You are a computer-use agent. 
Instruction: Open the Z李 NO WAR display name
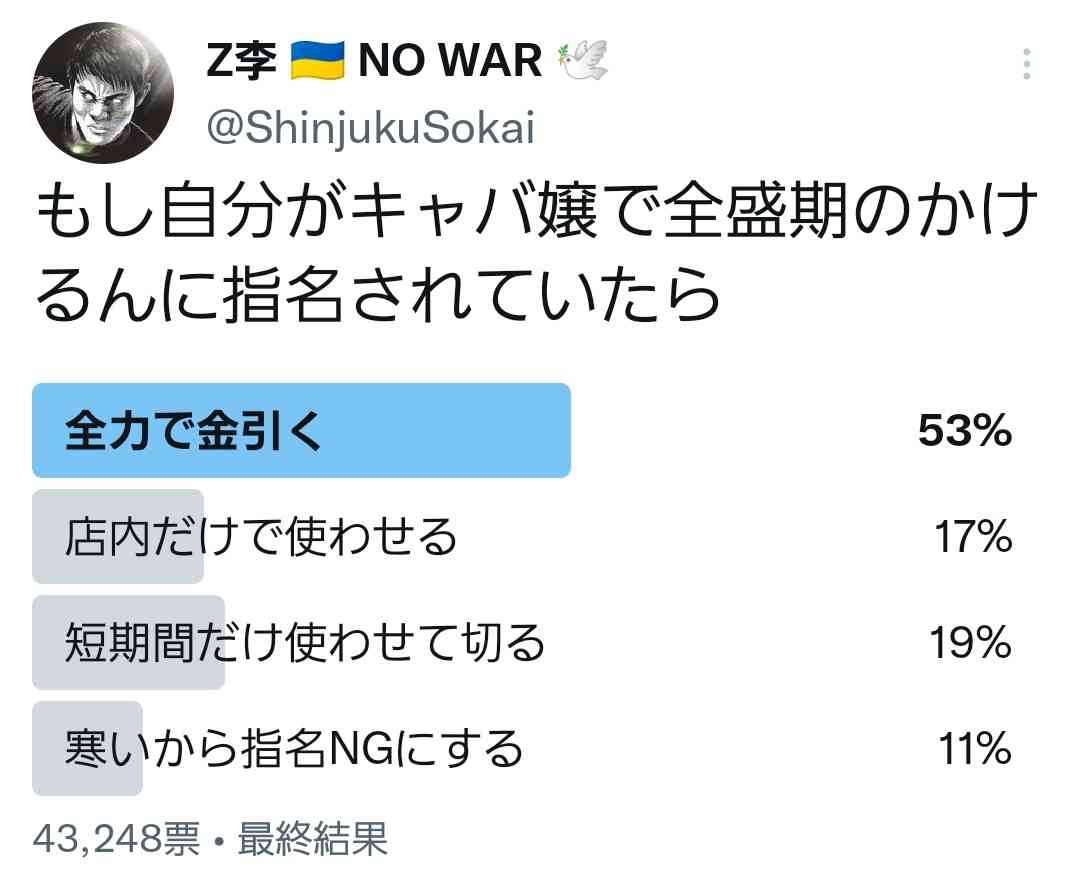pos(407,61)
